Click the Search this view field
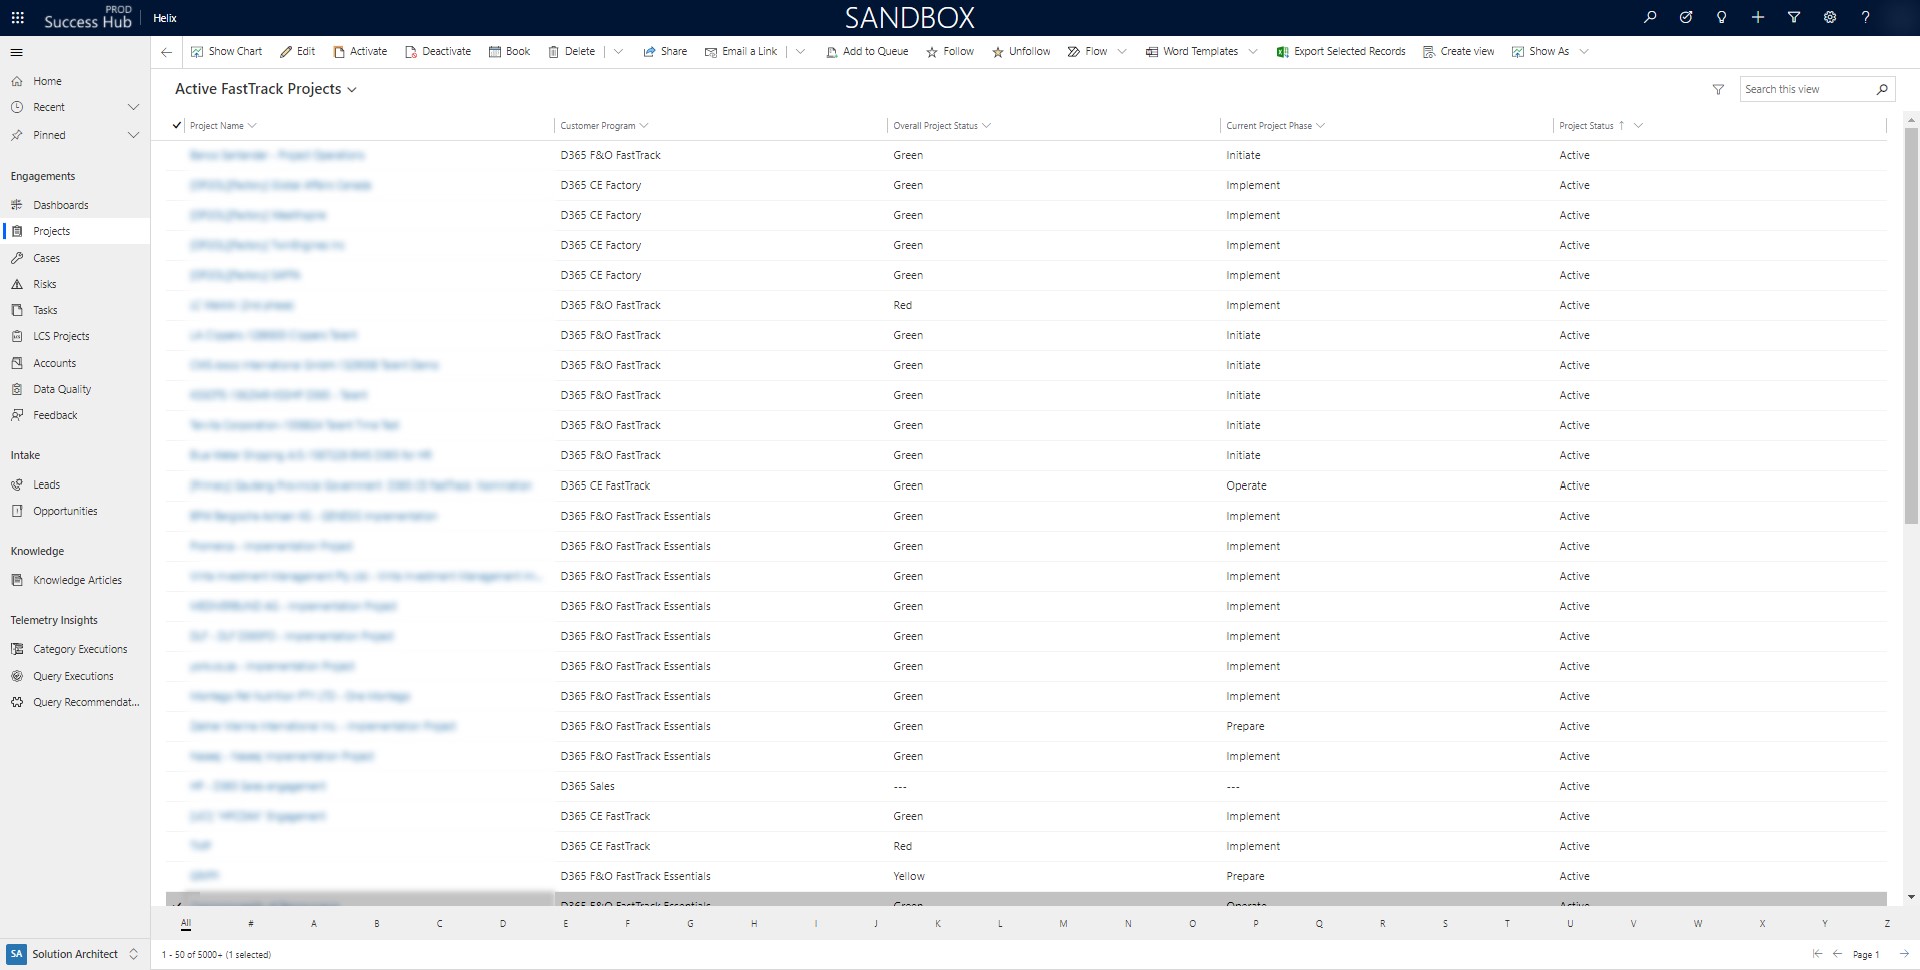This screenshot has height=970, width=1920. (1806, 89)
